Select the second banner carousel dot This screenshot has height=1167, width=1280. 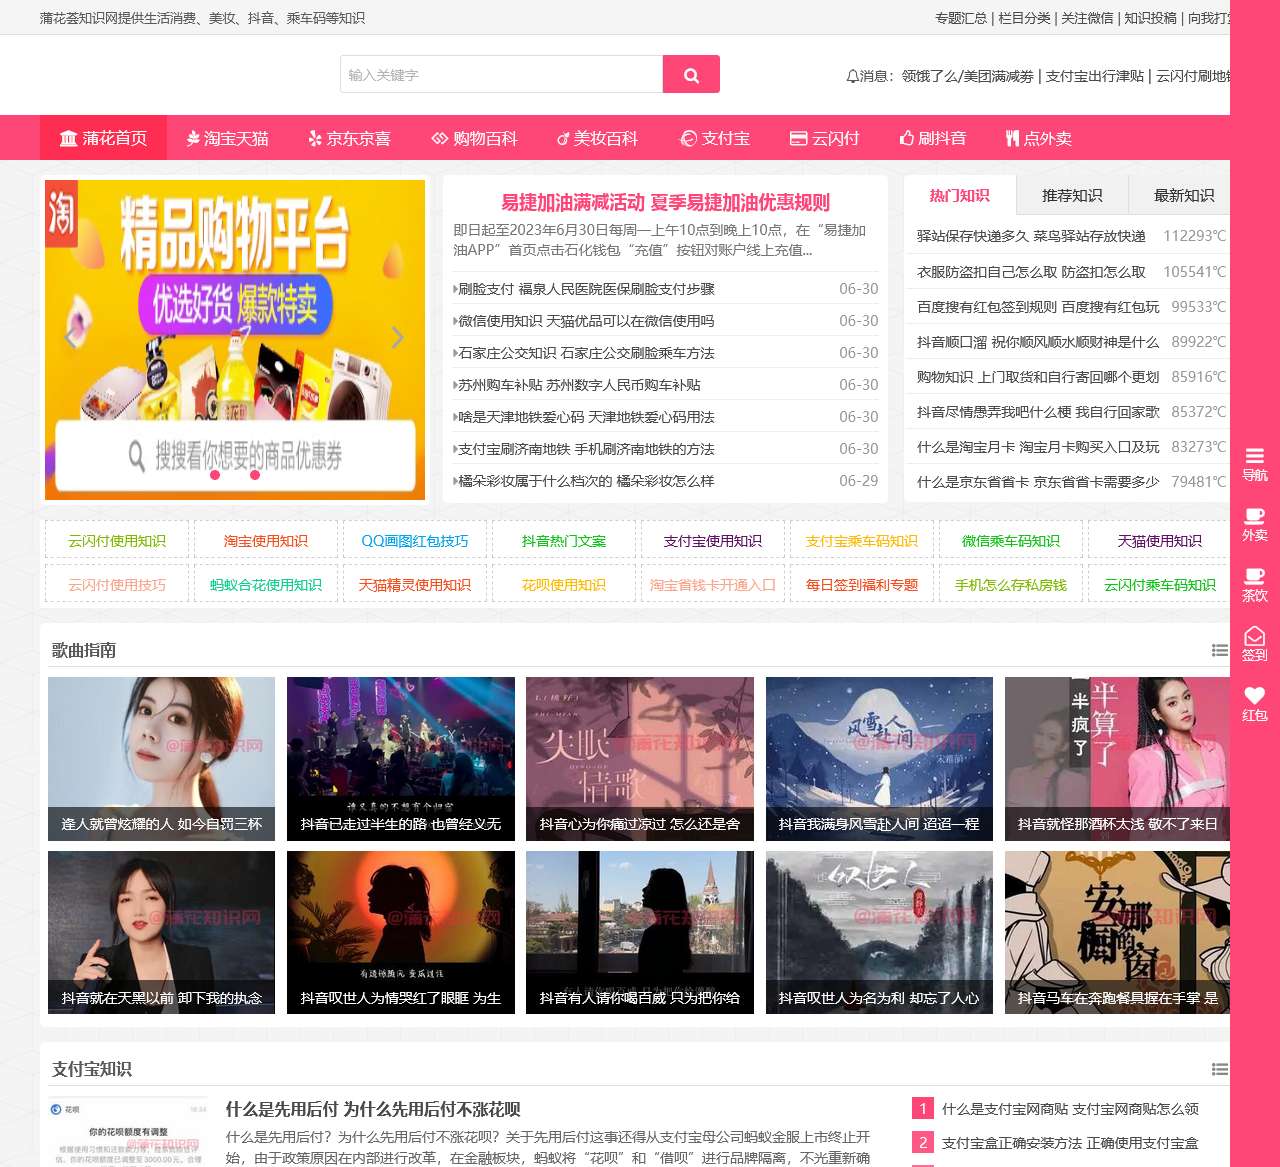pyautogui.click(x=235, y=475)
